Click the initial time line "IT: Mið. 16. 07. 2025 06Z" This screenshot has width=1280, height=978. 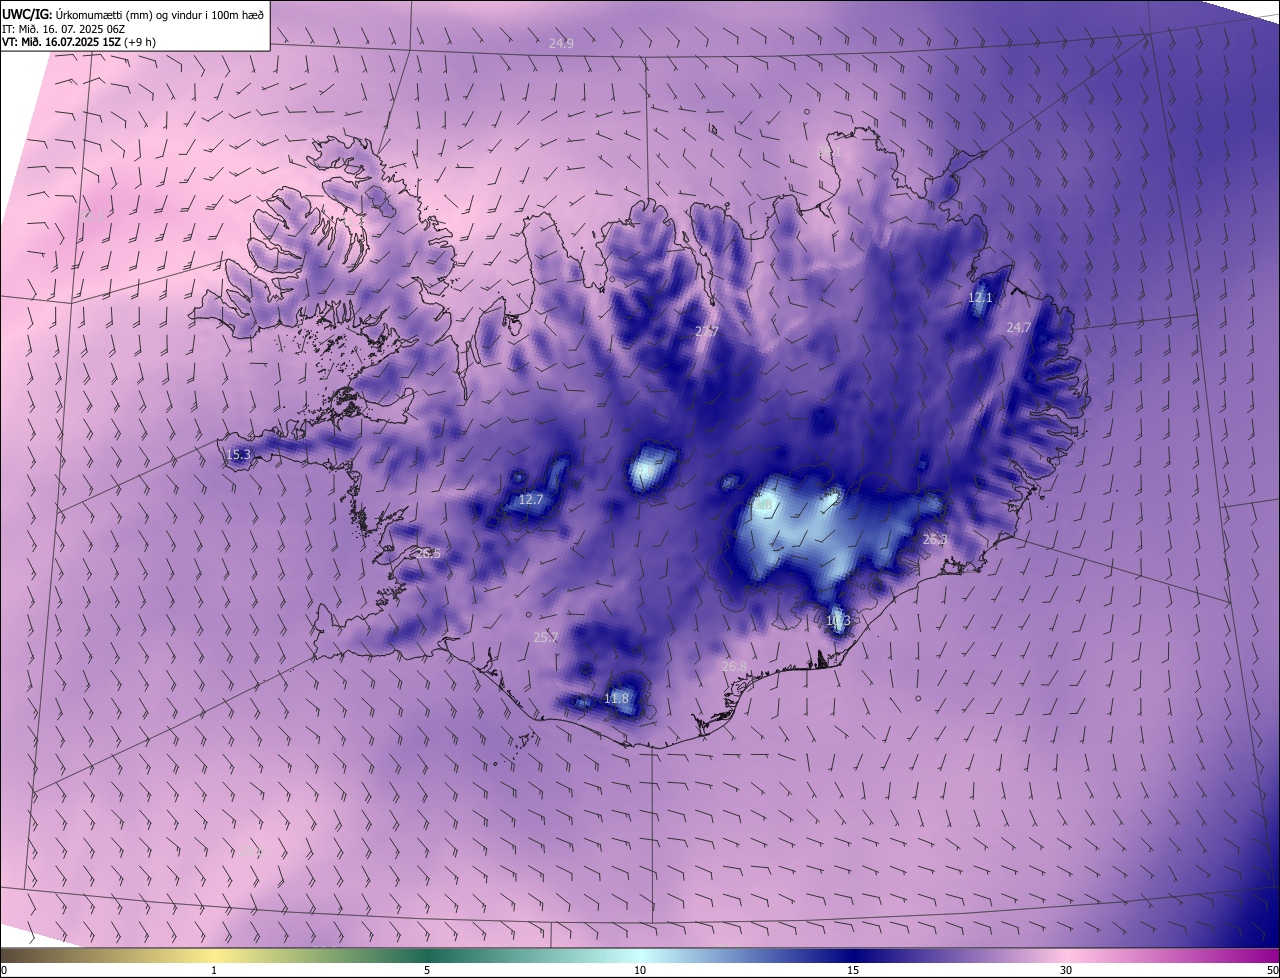(x=63, y=29)
